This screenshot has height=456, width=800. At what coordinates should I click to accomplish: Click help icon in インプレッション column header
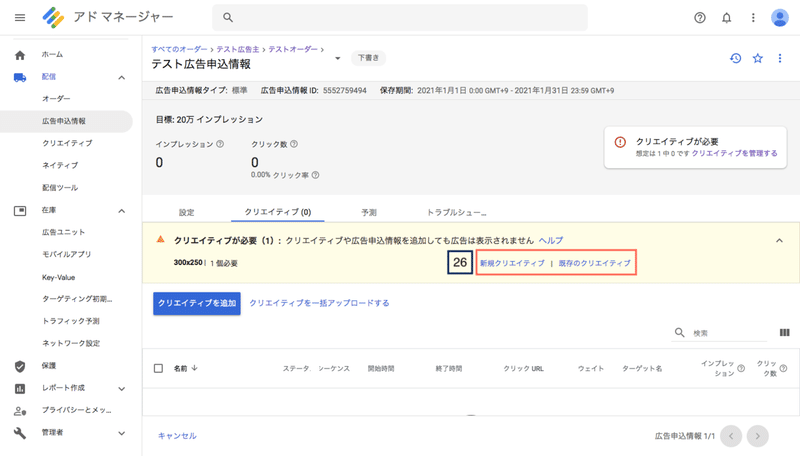point(741,368)
